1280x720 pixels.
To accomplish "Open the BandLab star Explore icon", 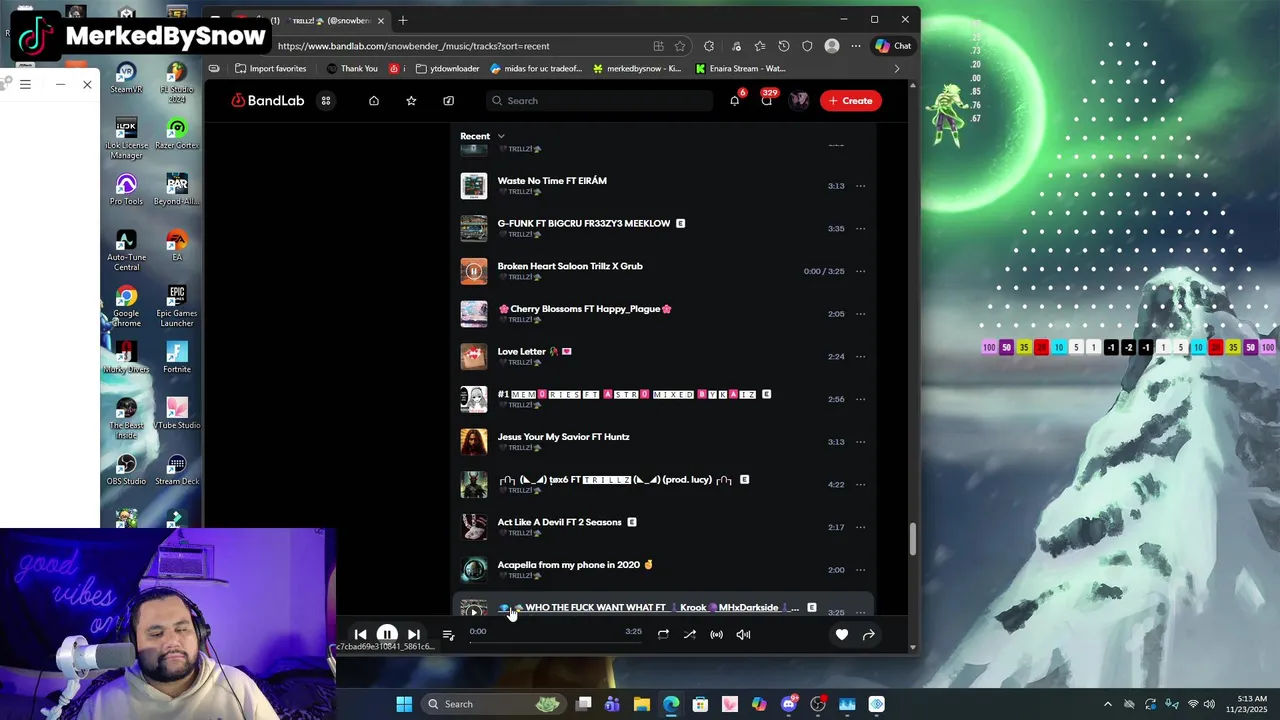I will coord(411,101).
